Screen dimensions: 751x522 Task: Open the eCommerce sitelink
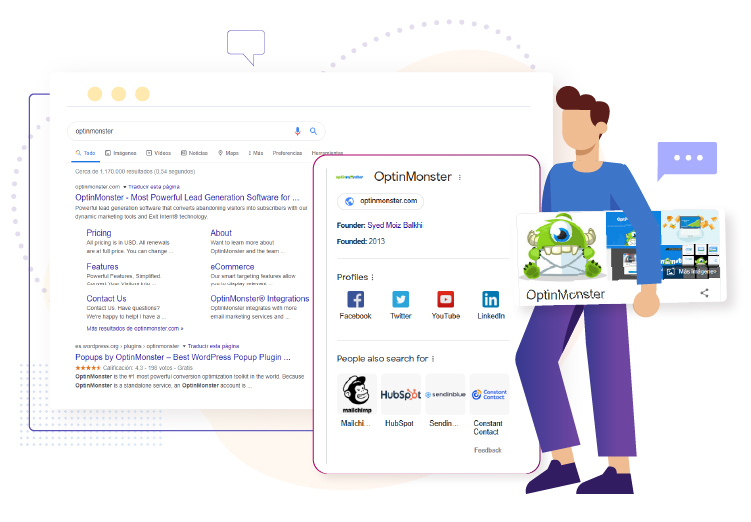(232, 267)
